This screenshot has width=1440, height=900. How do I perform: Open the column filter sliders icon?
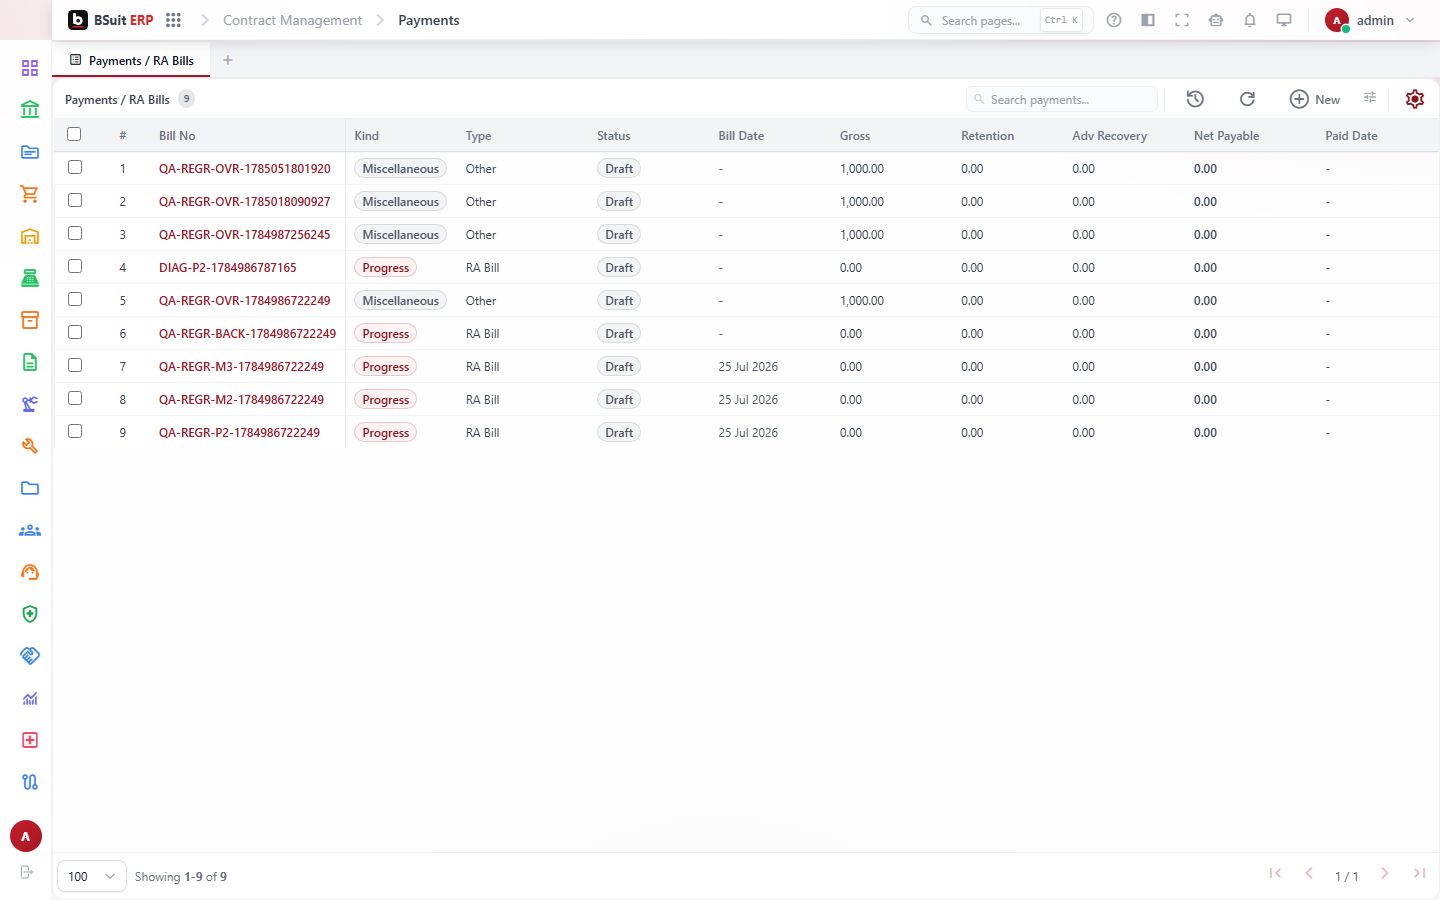[1370, 98]
